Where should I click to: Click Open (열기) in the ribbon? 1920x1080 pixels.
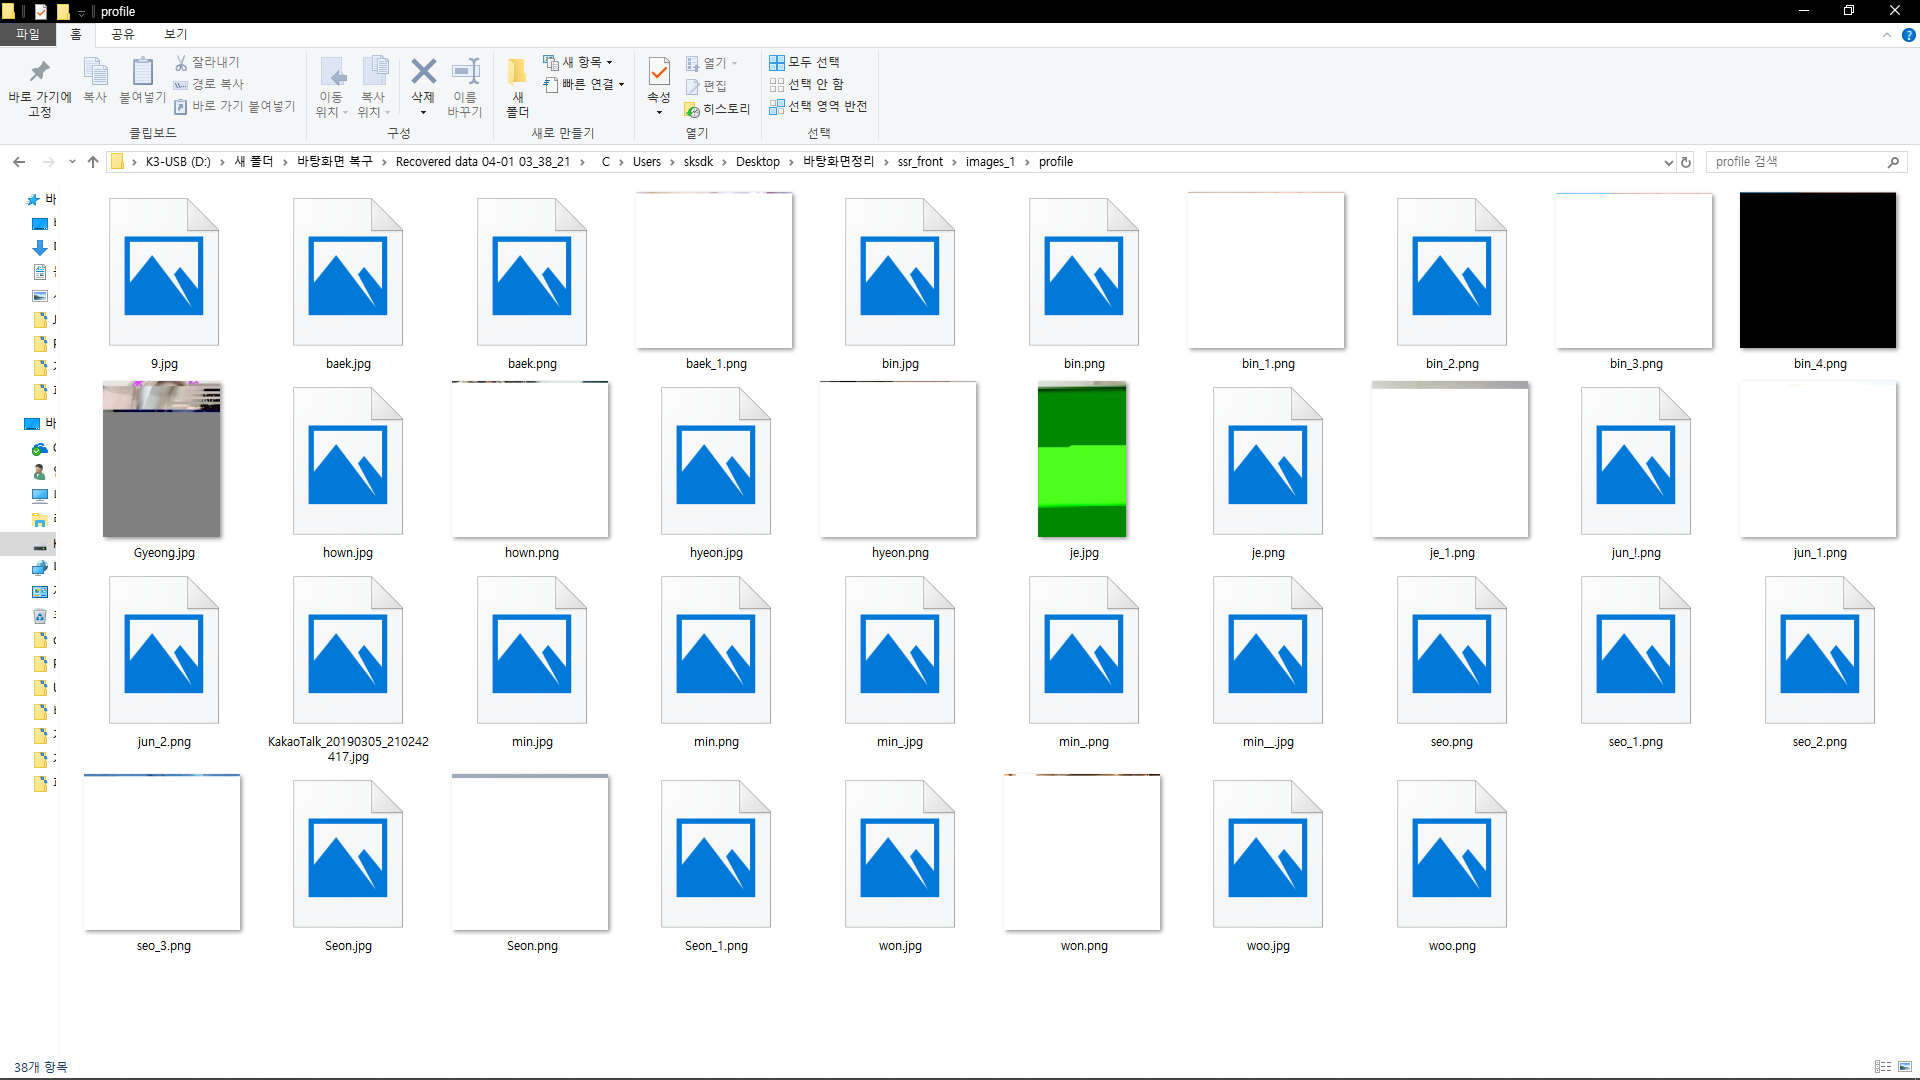pyautogui.click(x=711, y=63)
